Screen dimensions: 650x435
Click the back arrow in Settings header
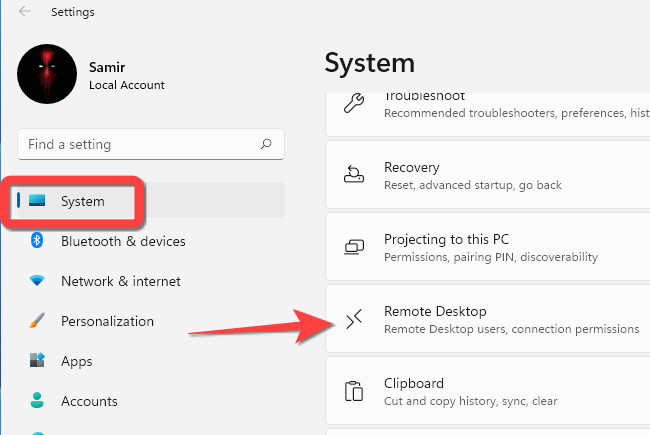click(x=24, y=13)
